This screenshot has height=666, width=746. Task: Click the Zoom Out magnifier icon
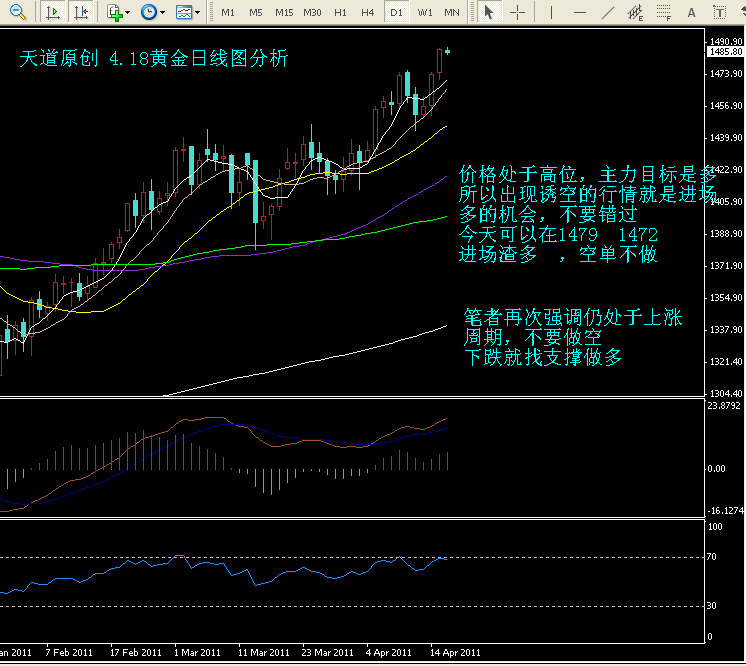tap(18, 12)
